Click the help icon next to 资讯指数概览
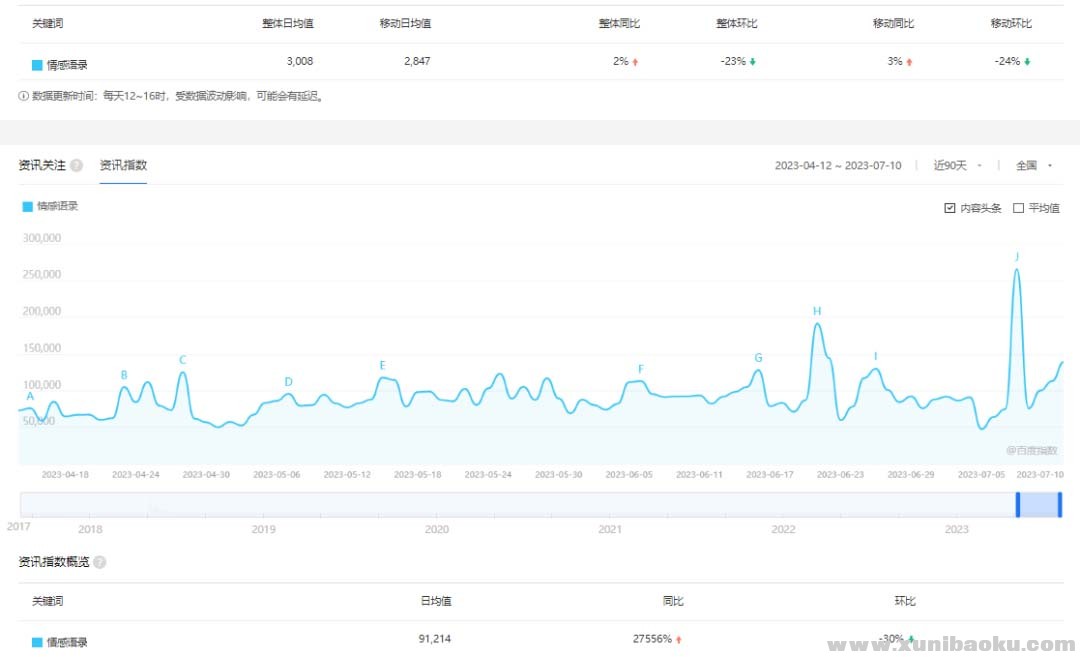This screenshot has width=1080, height=657. click(x=100, y=563)
